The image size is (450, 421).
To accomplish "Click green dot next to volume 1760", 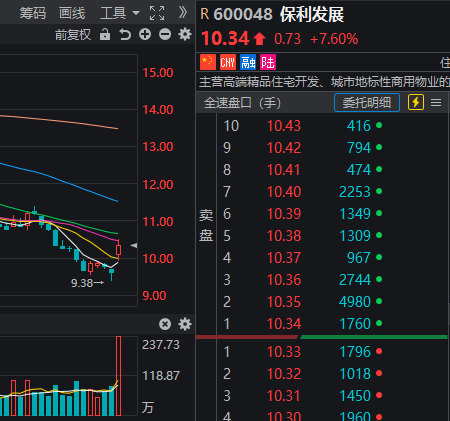I will pos(379,323).
